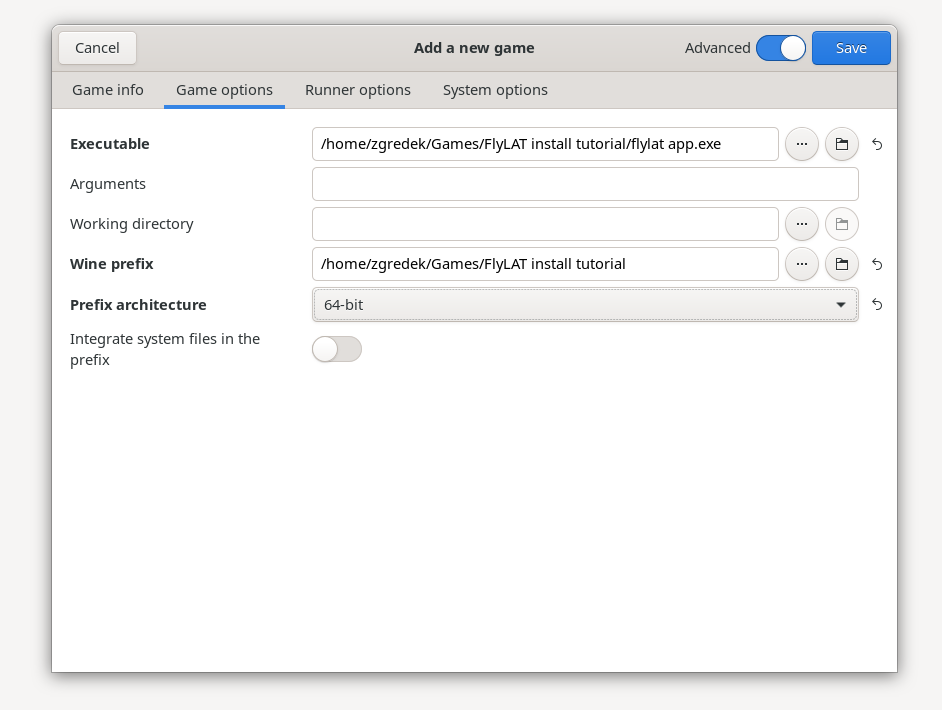
Task: Reset the Prefix architecture to default
Action: coord(877,304)
